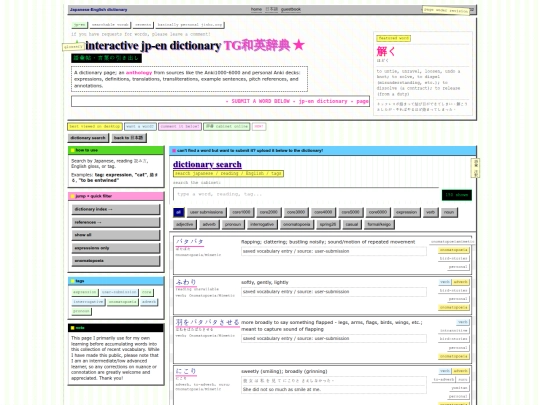
Task: Click the 'best viewed on desktop' badge
Action: coord(95,126)
